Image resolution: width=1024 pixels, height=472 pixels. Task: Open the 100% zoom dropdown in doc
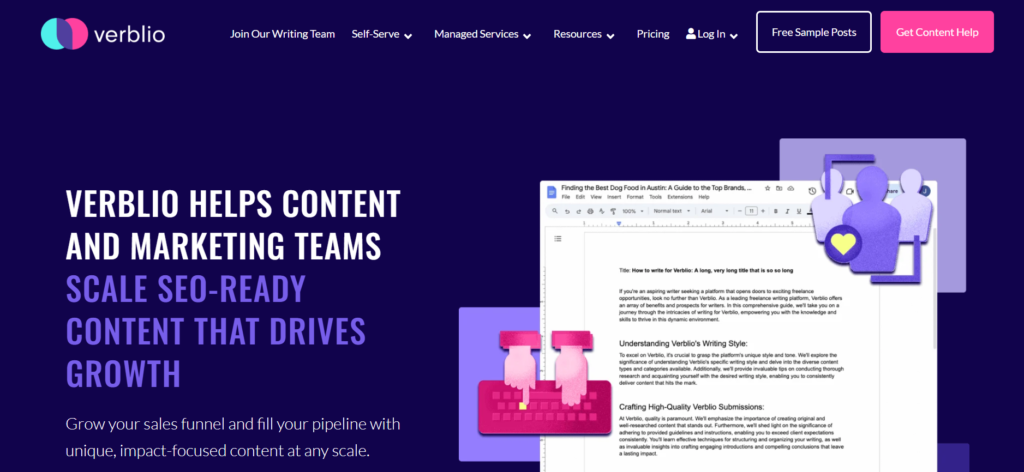tap(633, 212)
